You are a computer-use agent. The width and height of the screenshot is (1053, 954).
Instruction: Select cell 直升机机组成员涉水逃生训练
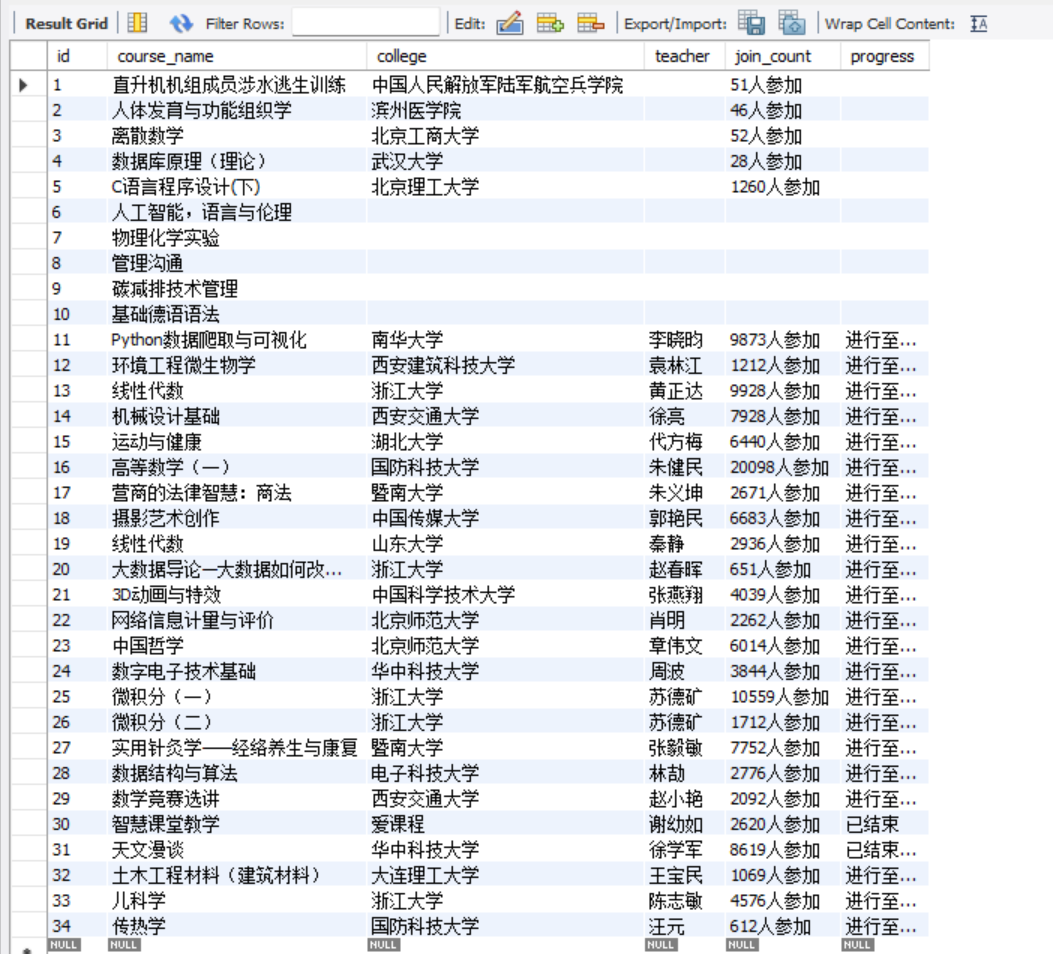(237, 85)
